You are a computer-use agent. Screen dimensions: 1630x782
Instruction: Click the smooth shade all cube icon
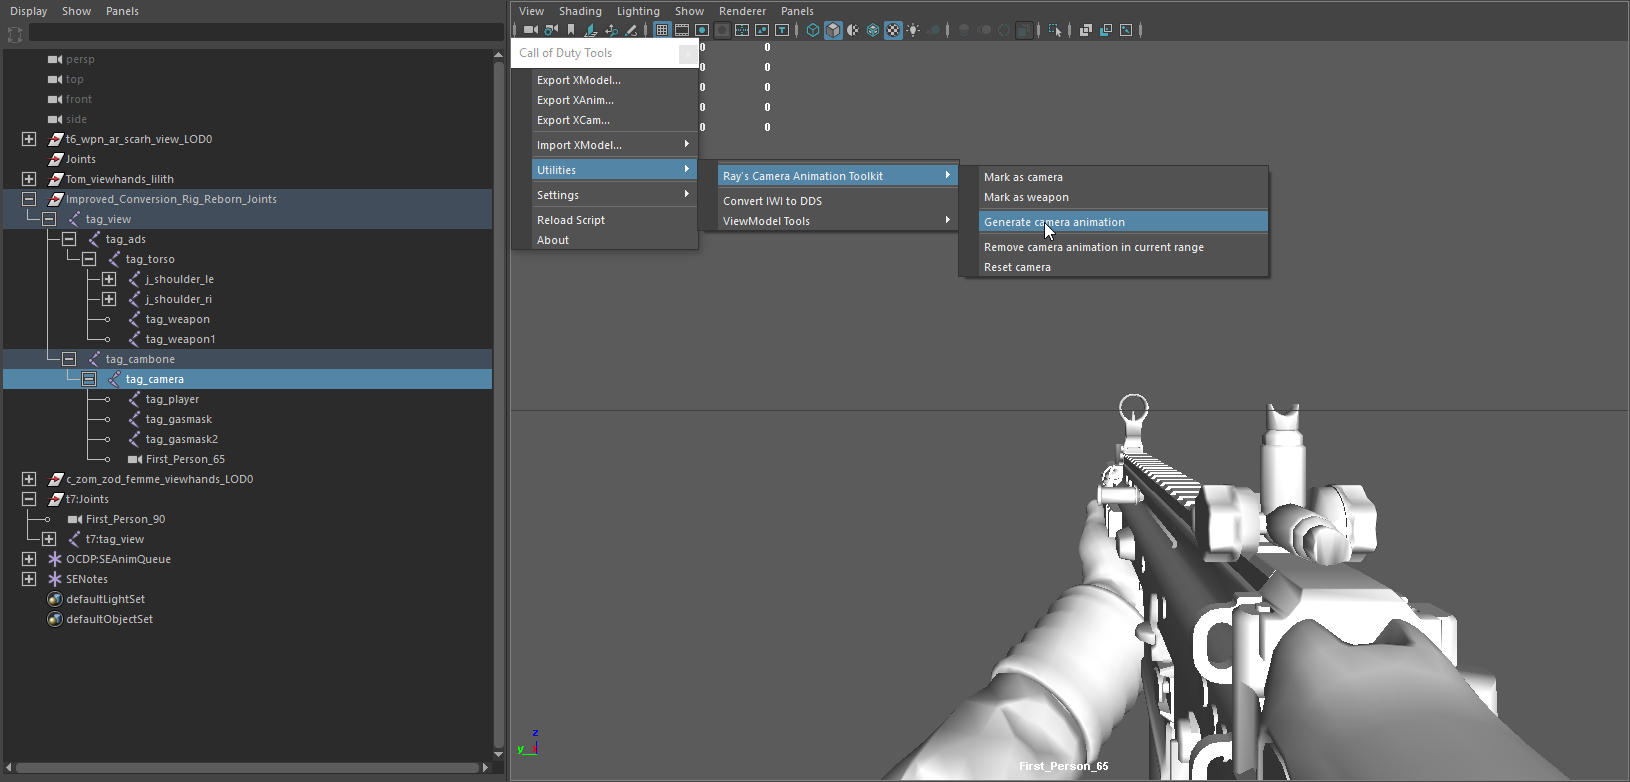[833, 30]
